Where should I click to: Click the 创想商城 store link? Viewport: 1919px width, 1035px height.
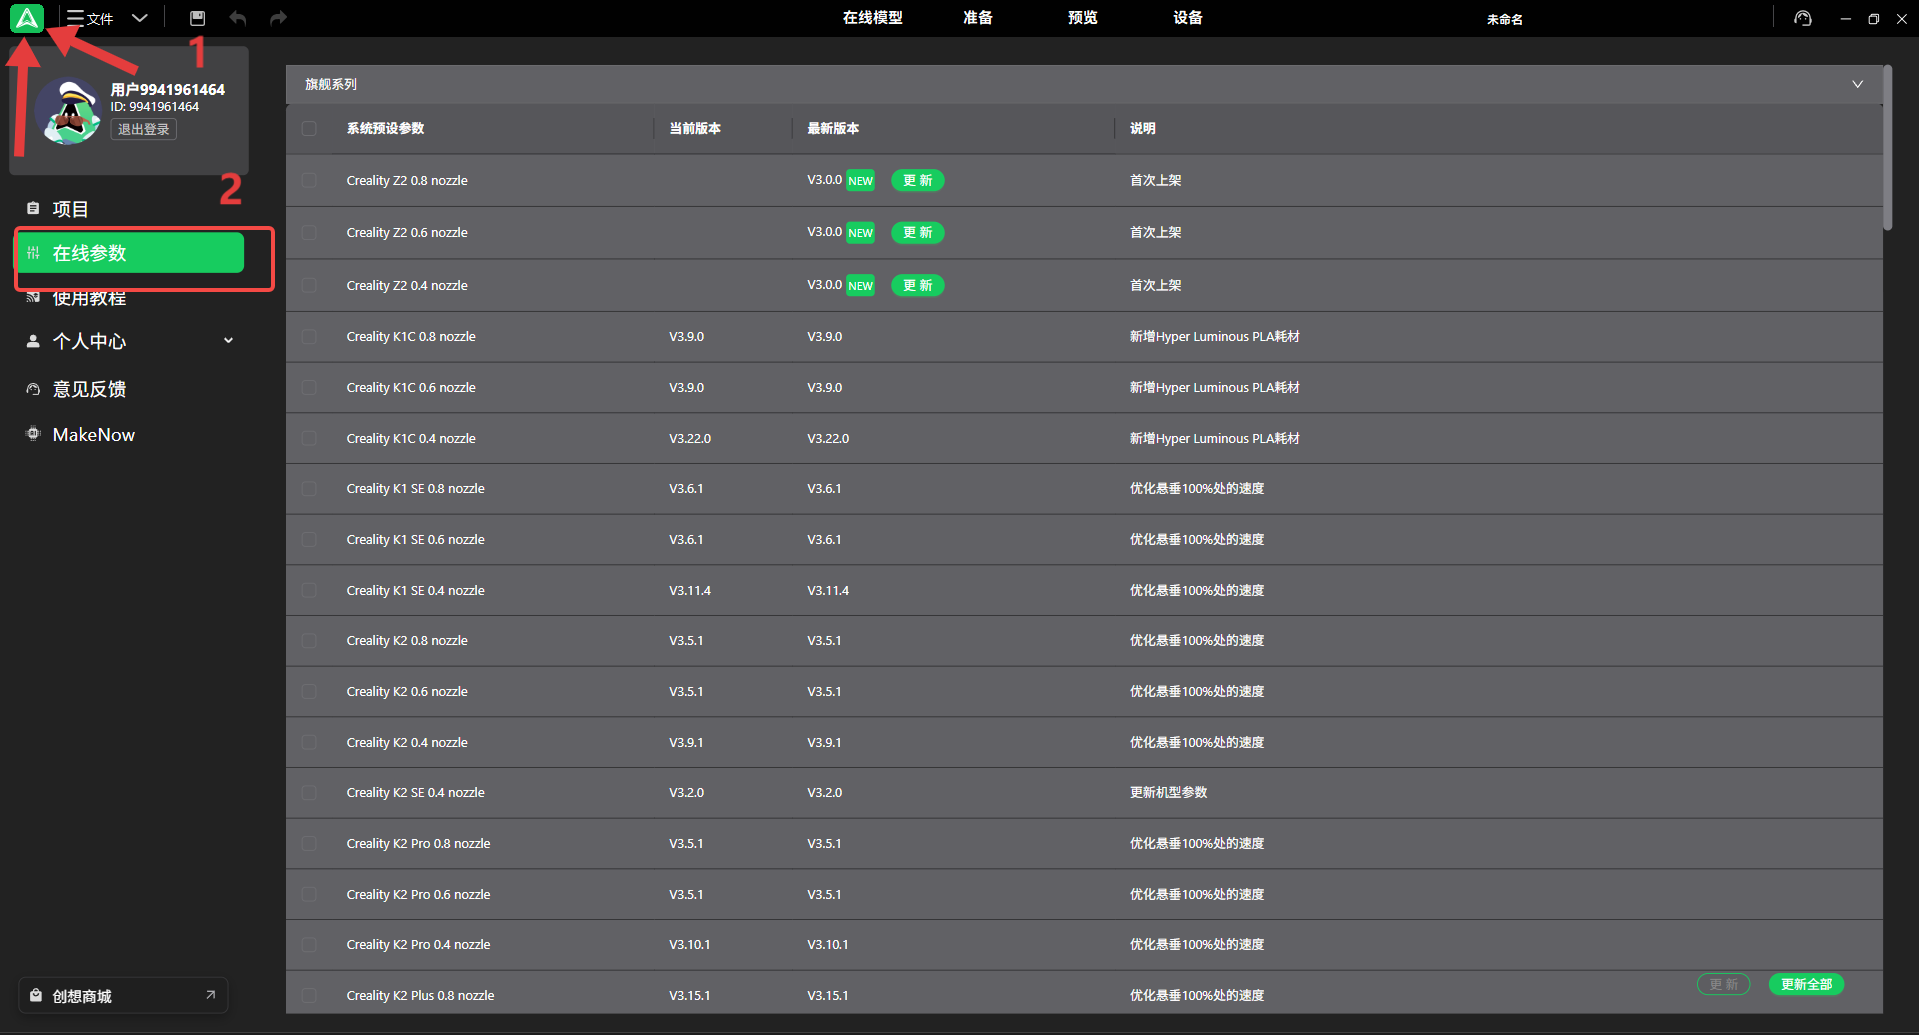[123, 995]
